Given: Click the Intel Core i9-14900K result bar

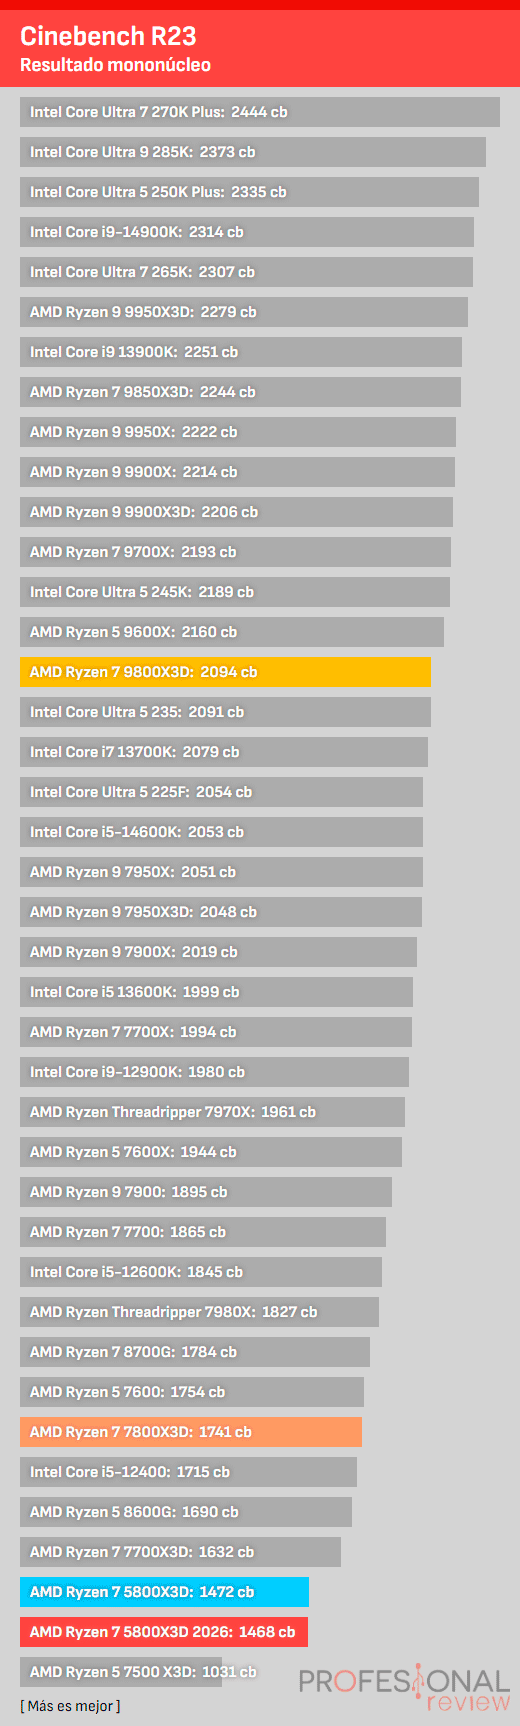Looking at the screenshot, I should (x=247, y=232).
